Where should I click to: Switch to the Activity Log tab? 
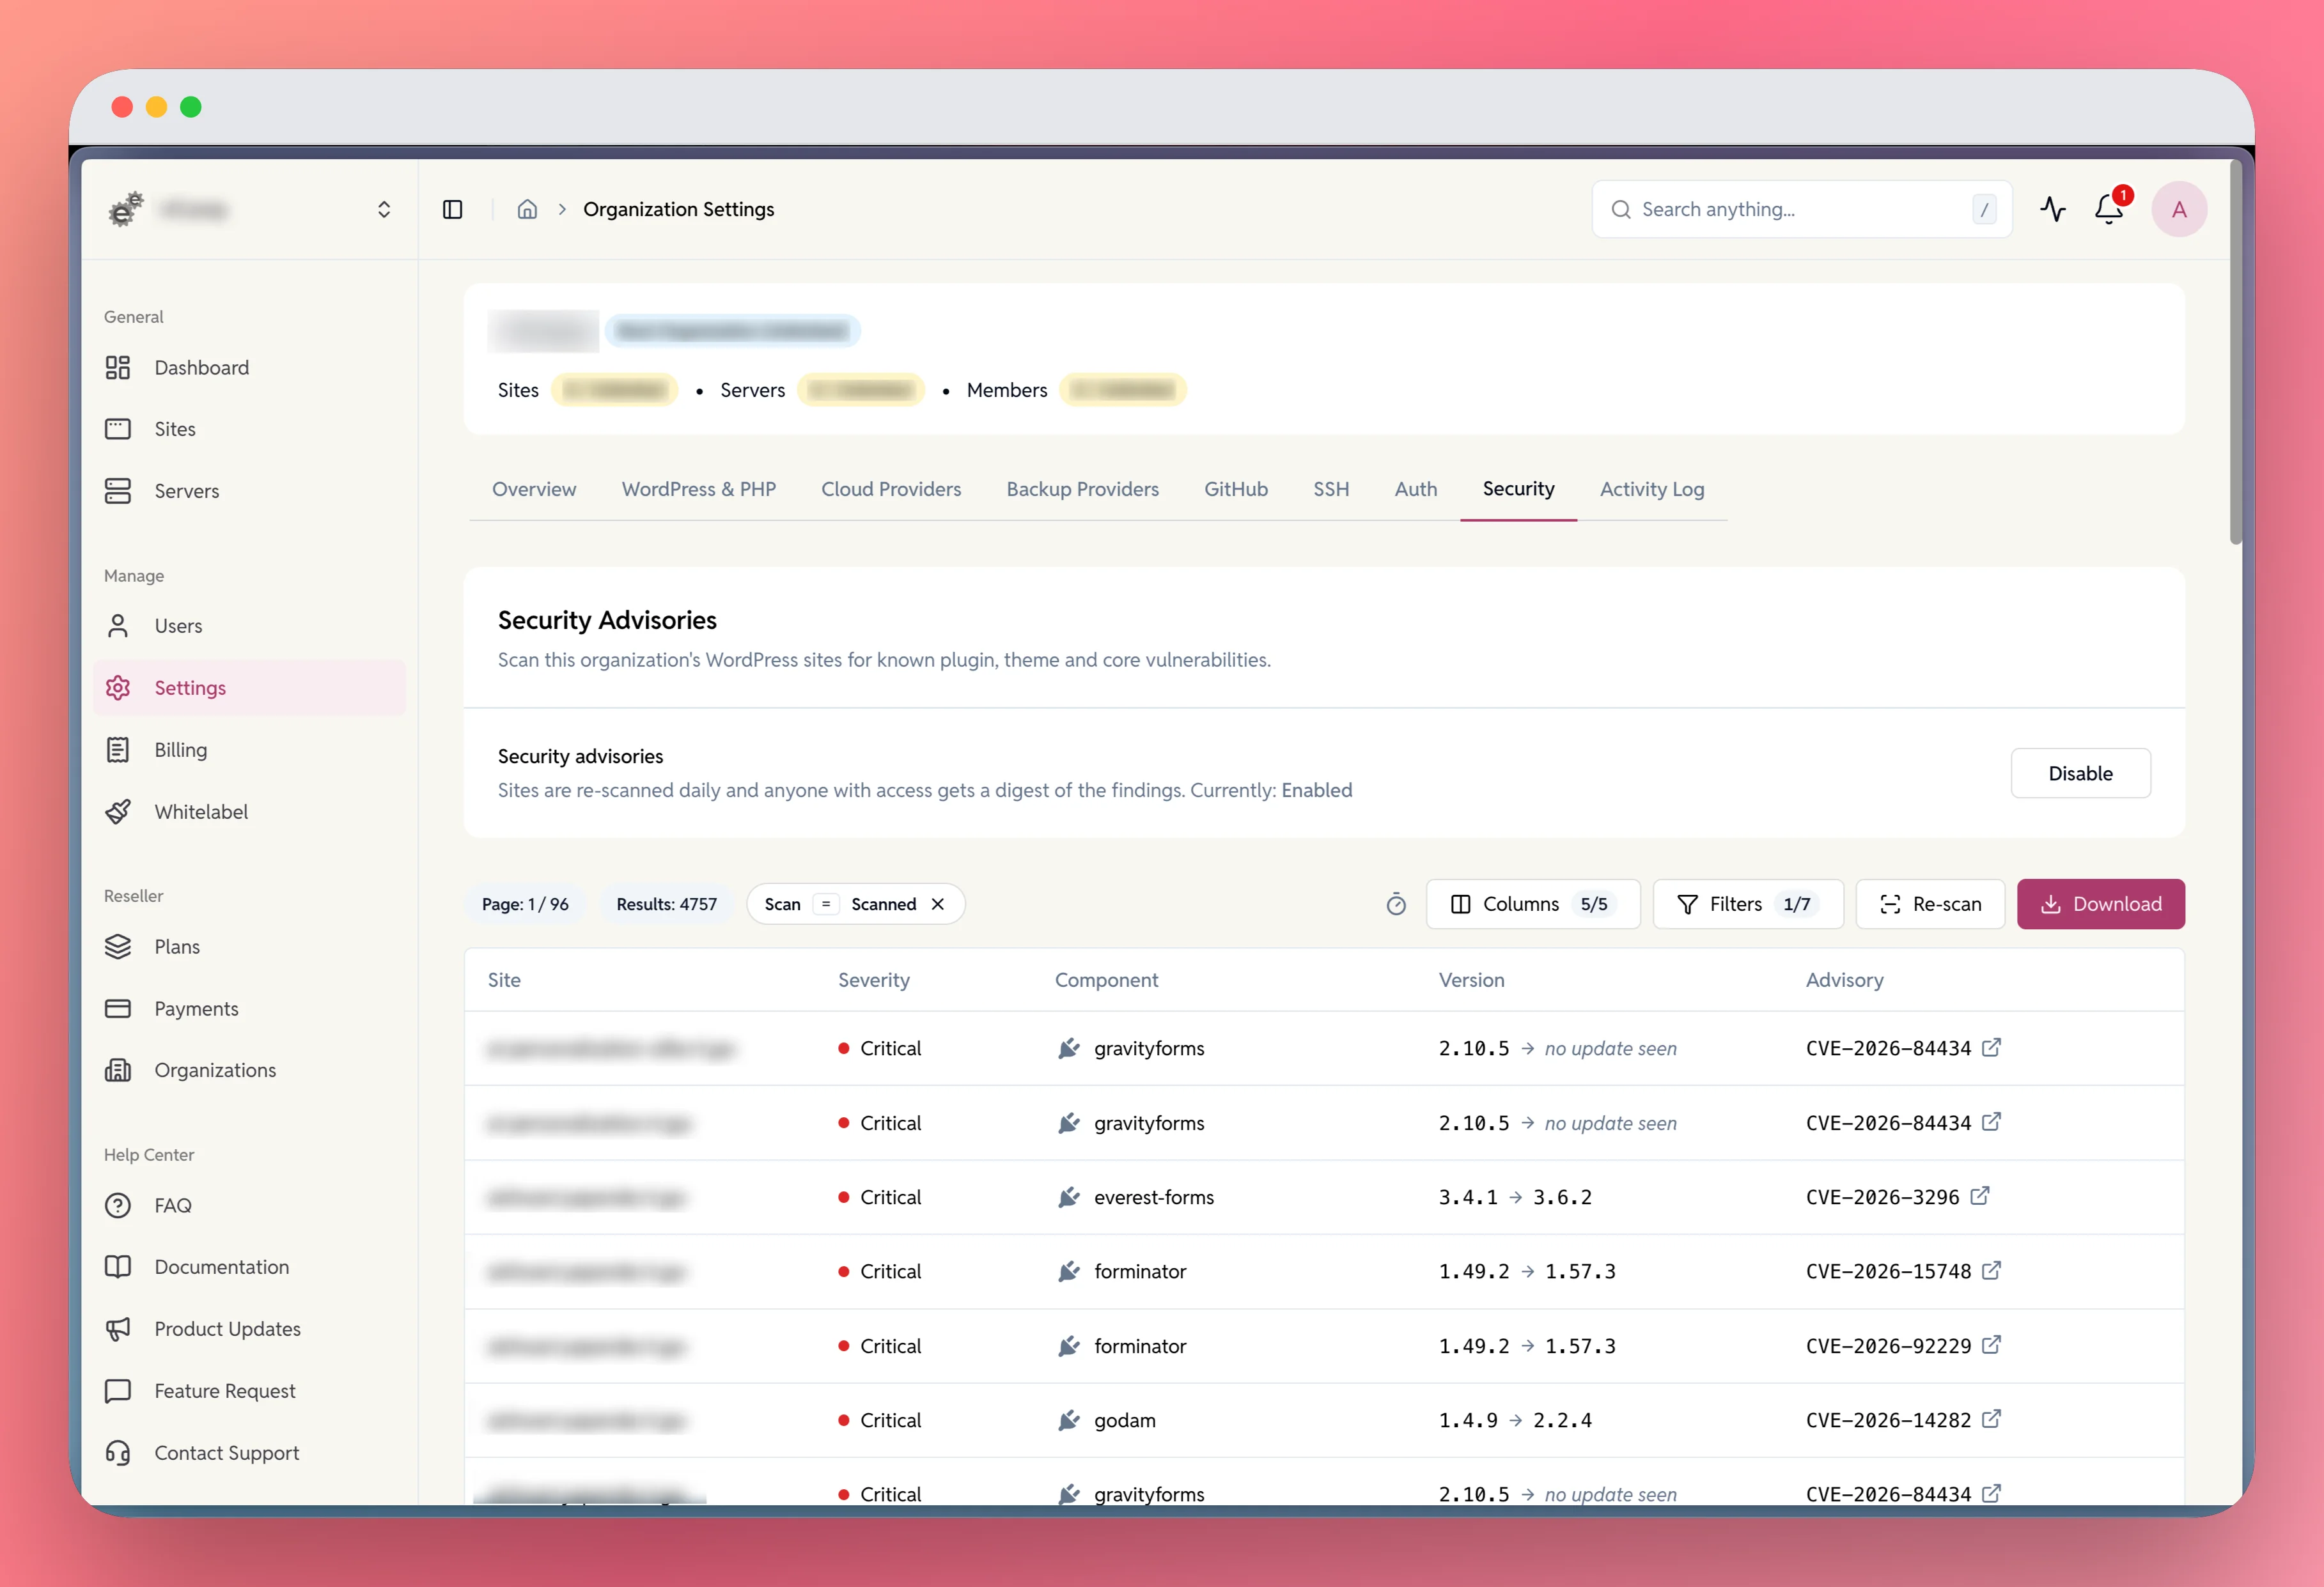1652,489
